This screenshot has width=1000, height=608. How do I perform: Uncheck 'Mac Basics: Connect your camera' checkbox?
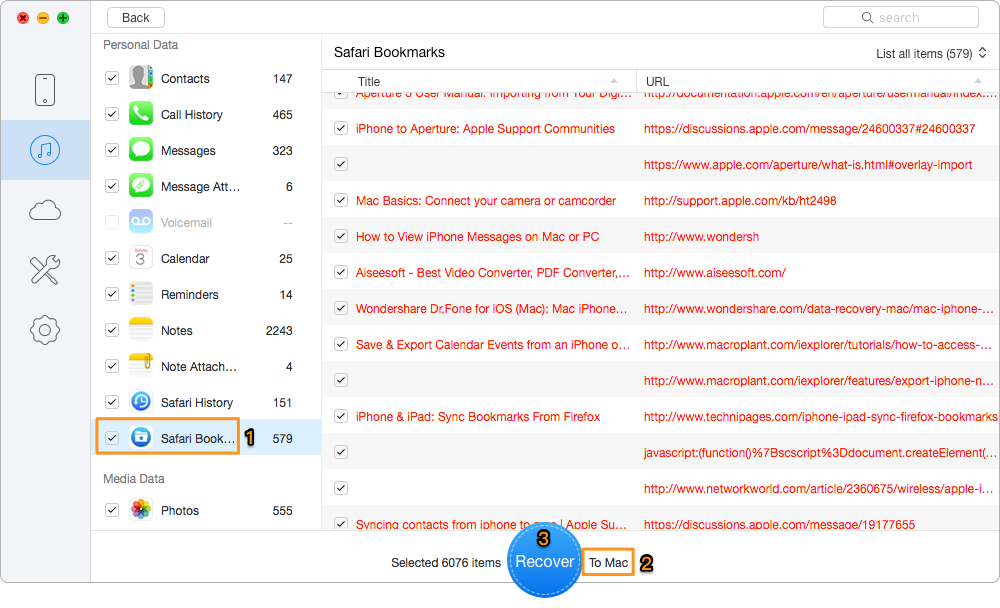tap(341, 200)
